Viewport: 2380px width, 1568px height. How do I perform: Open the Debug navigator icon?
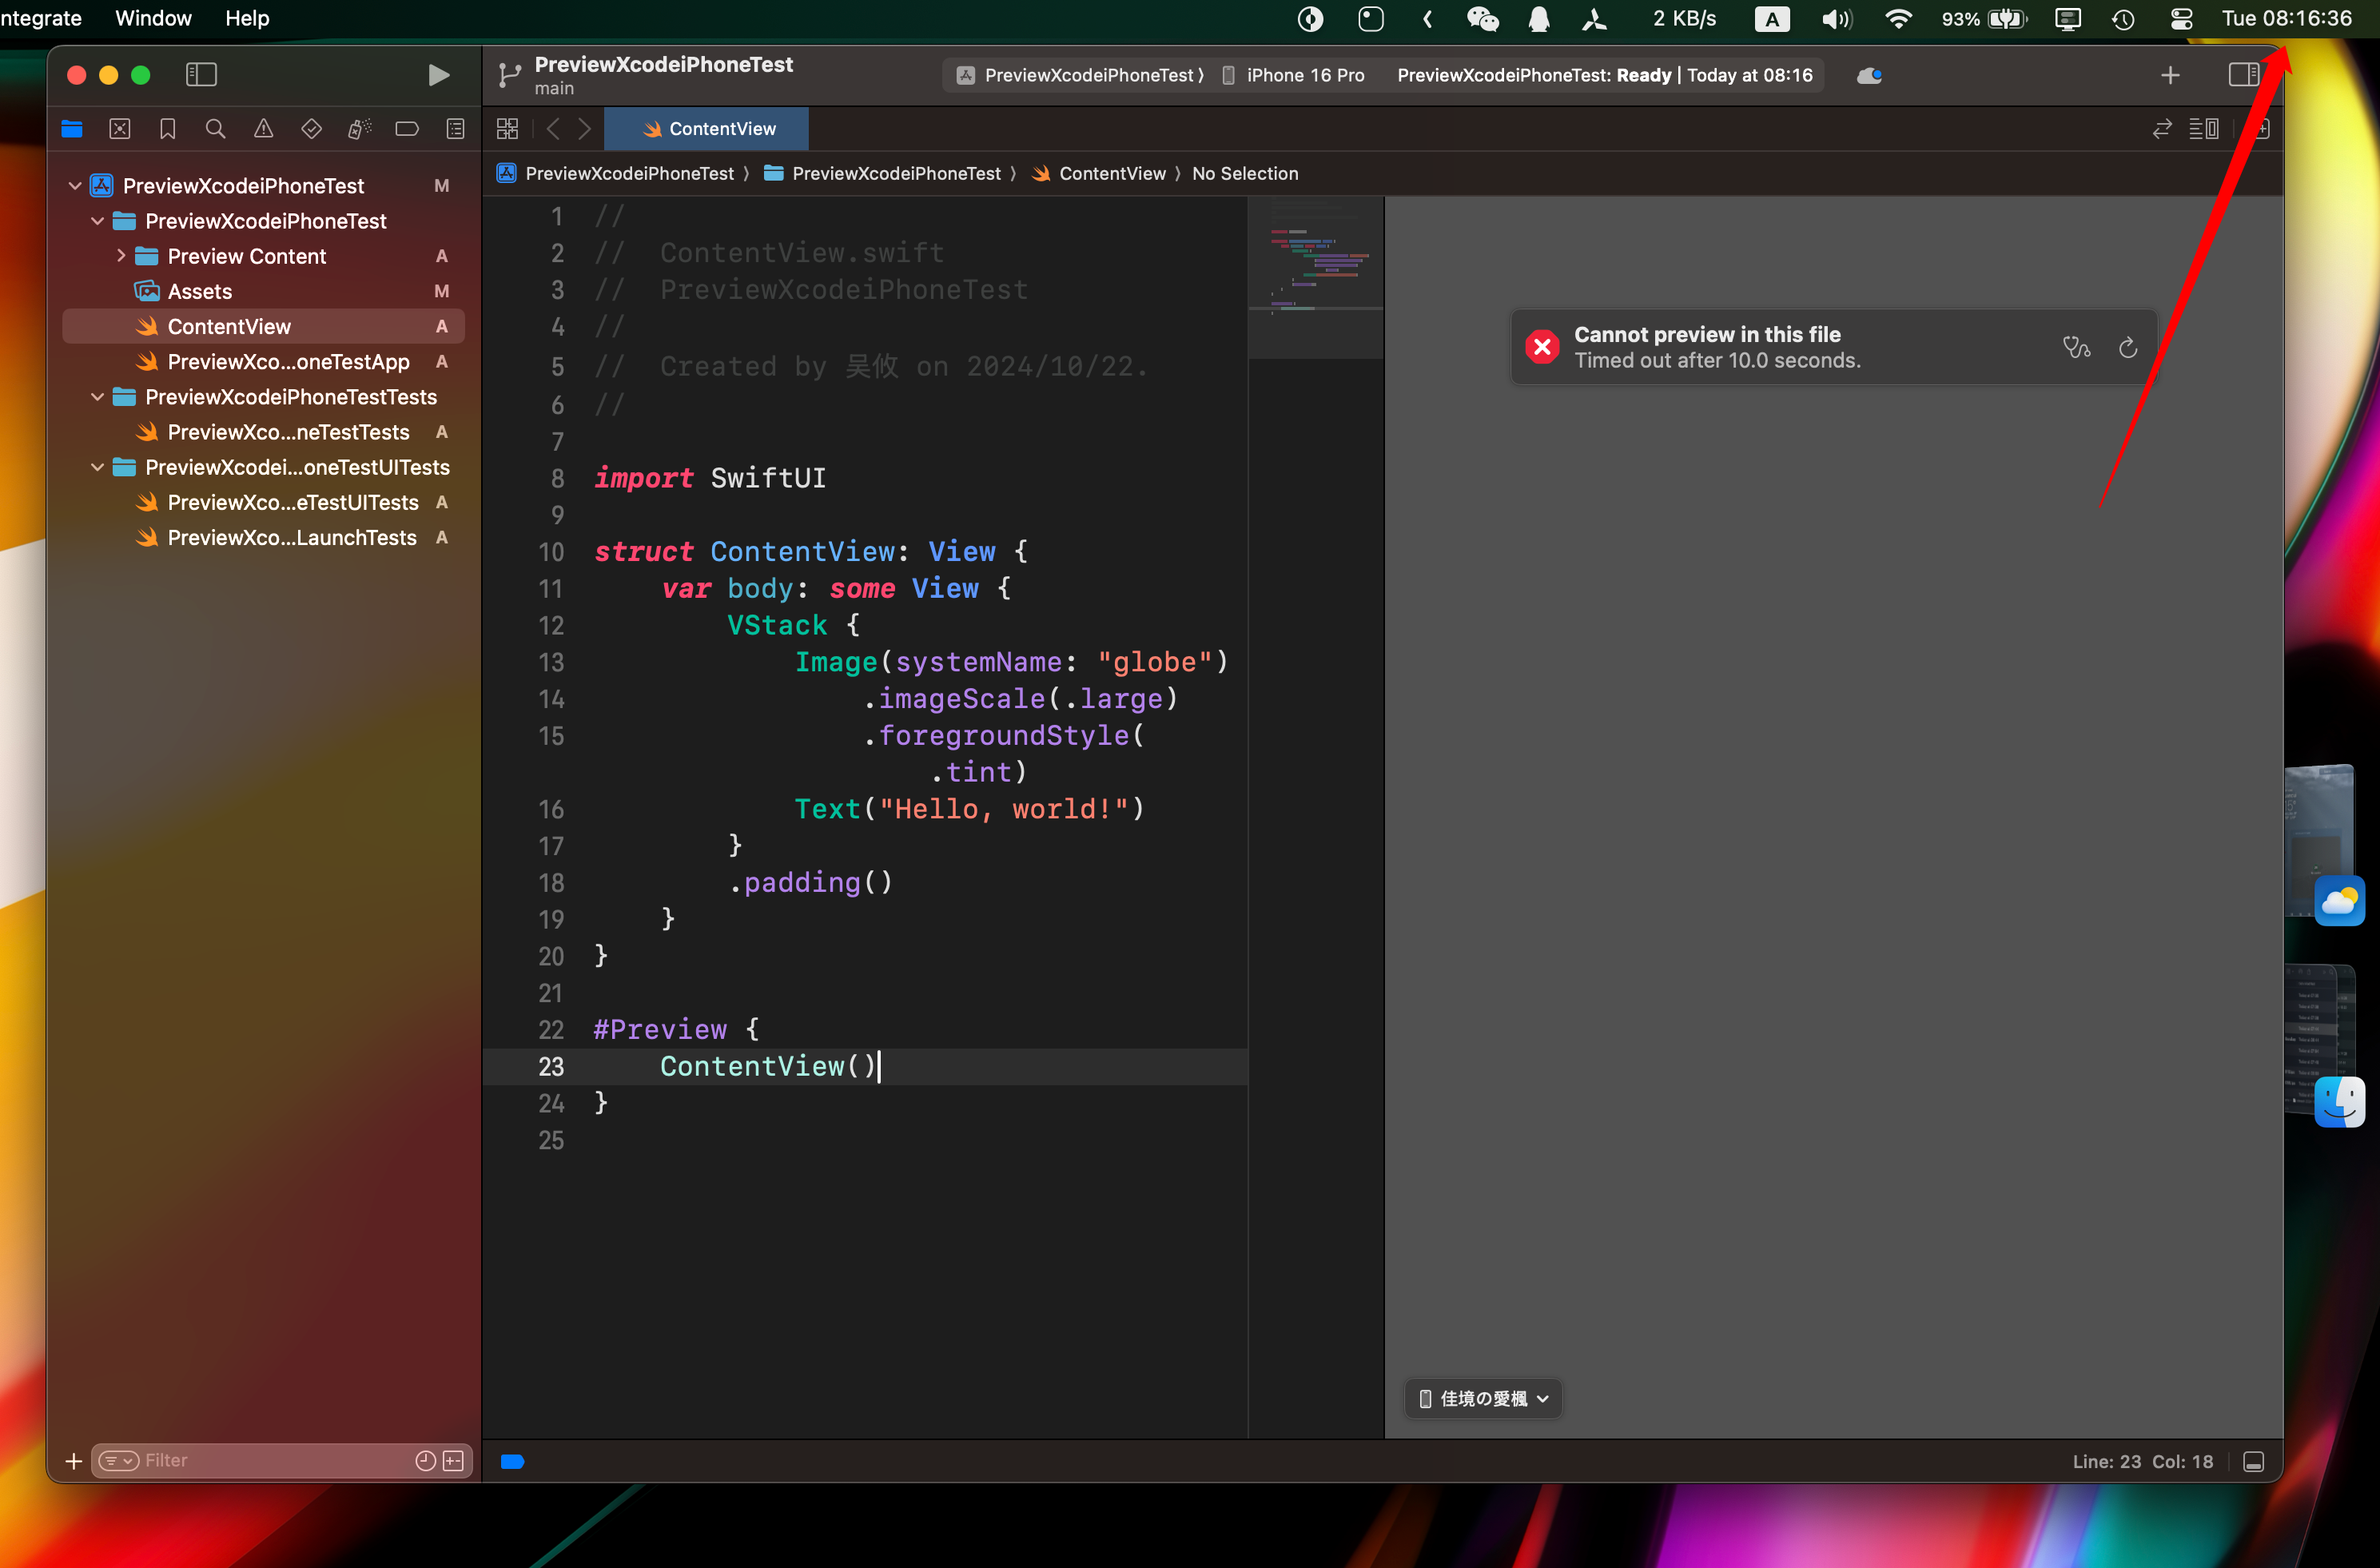[x=359, y=129]
